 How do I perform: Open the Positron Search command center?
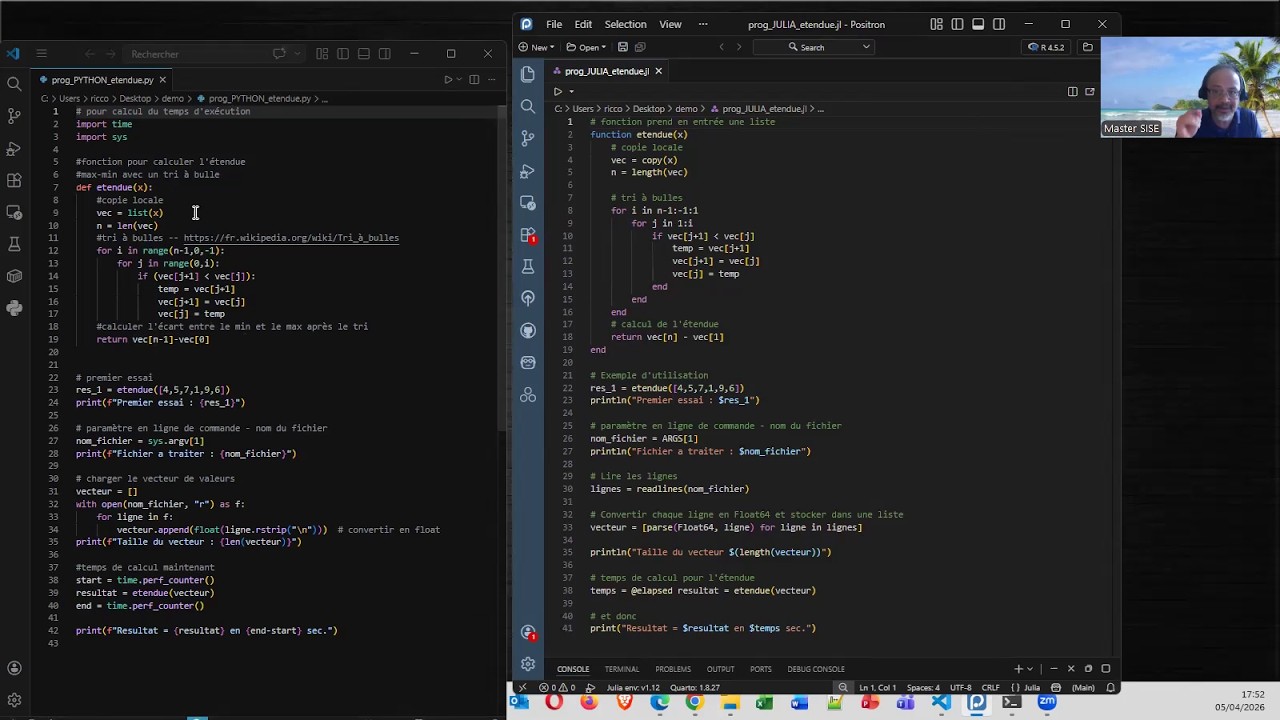click(813, 47)
